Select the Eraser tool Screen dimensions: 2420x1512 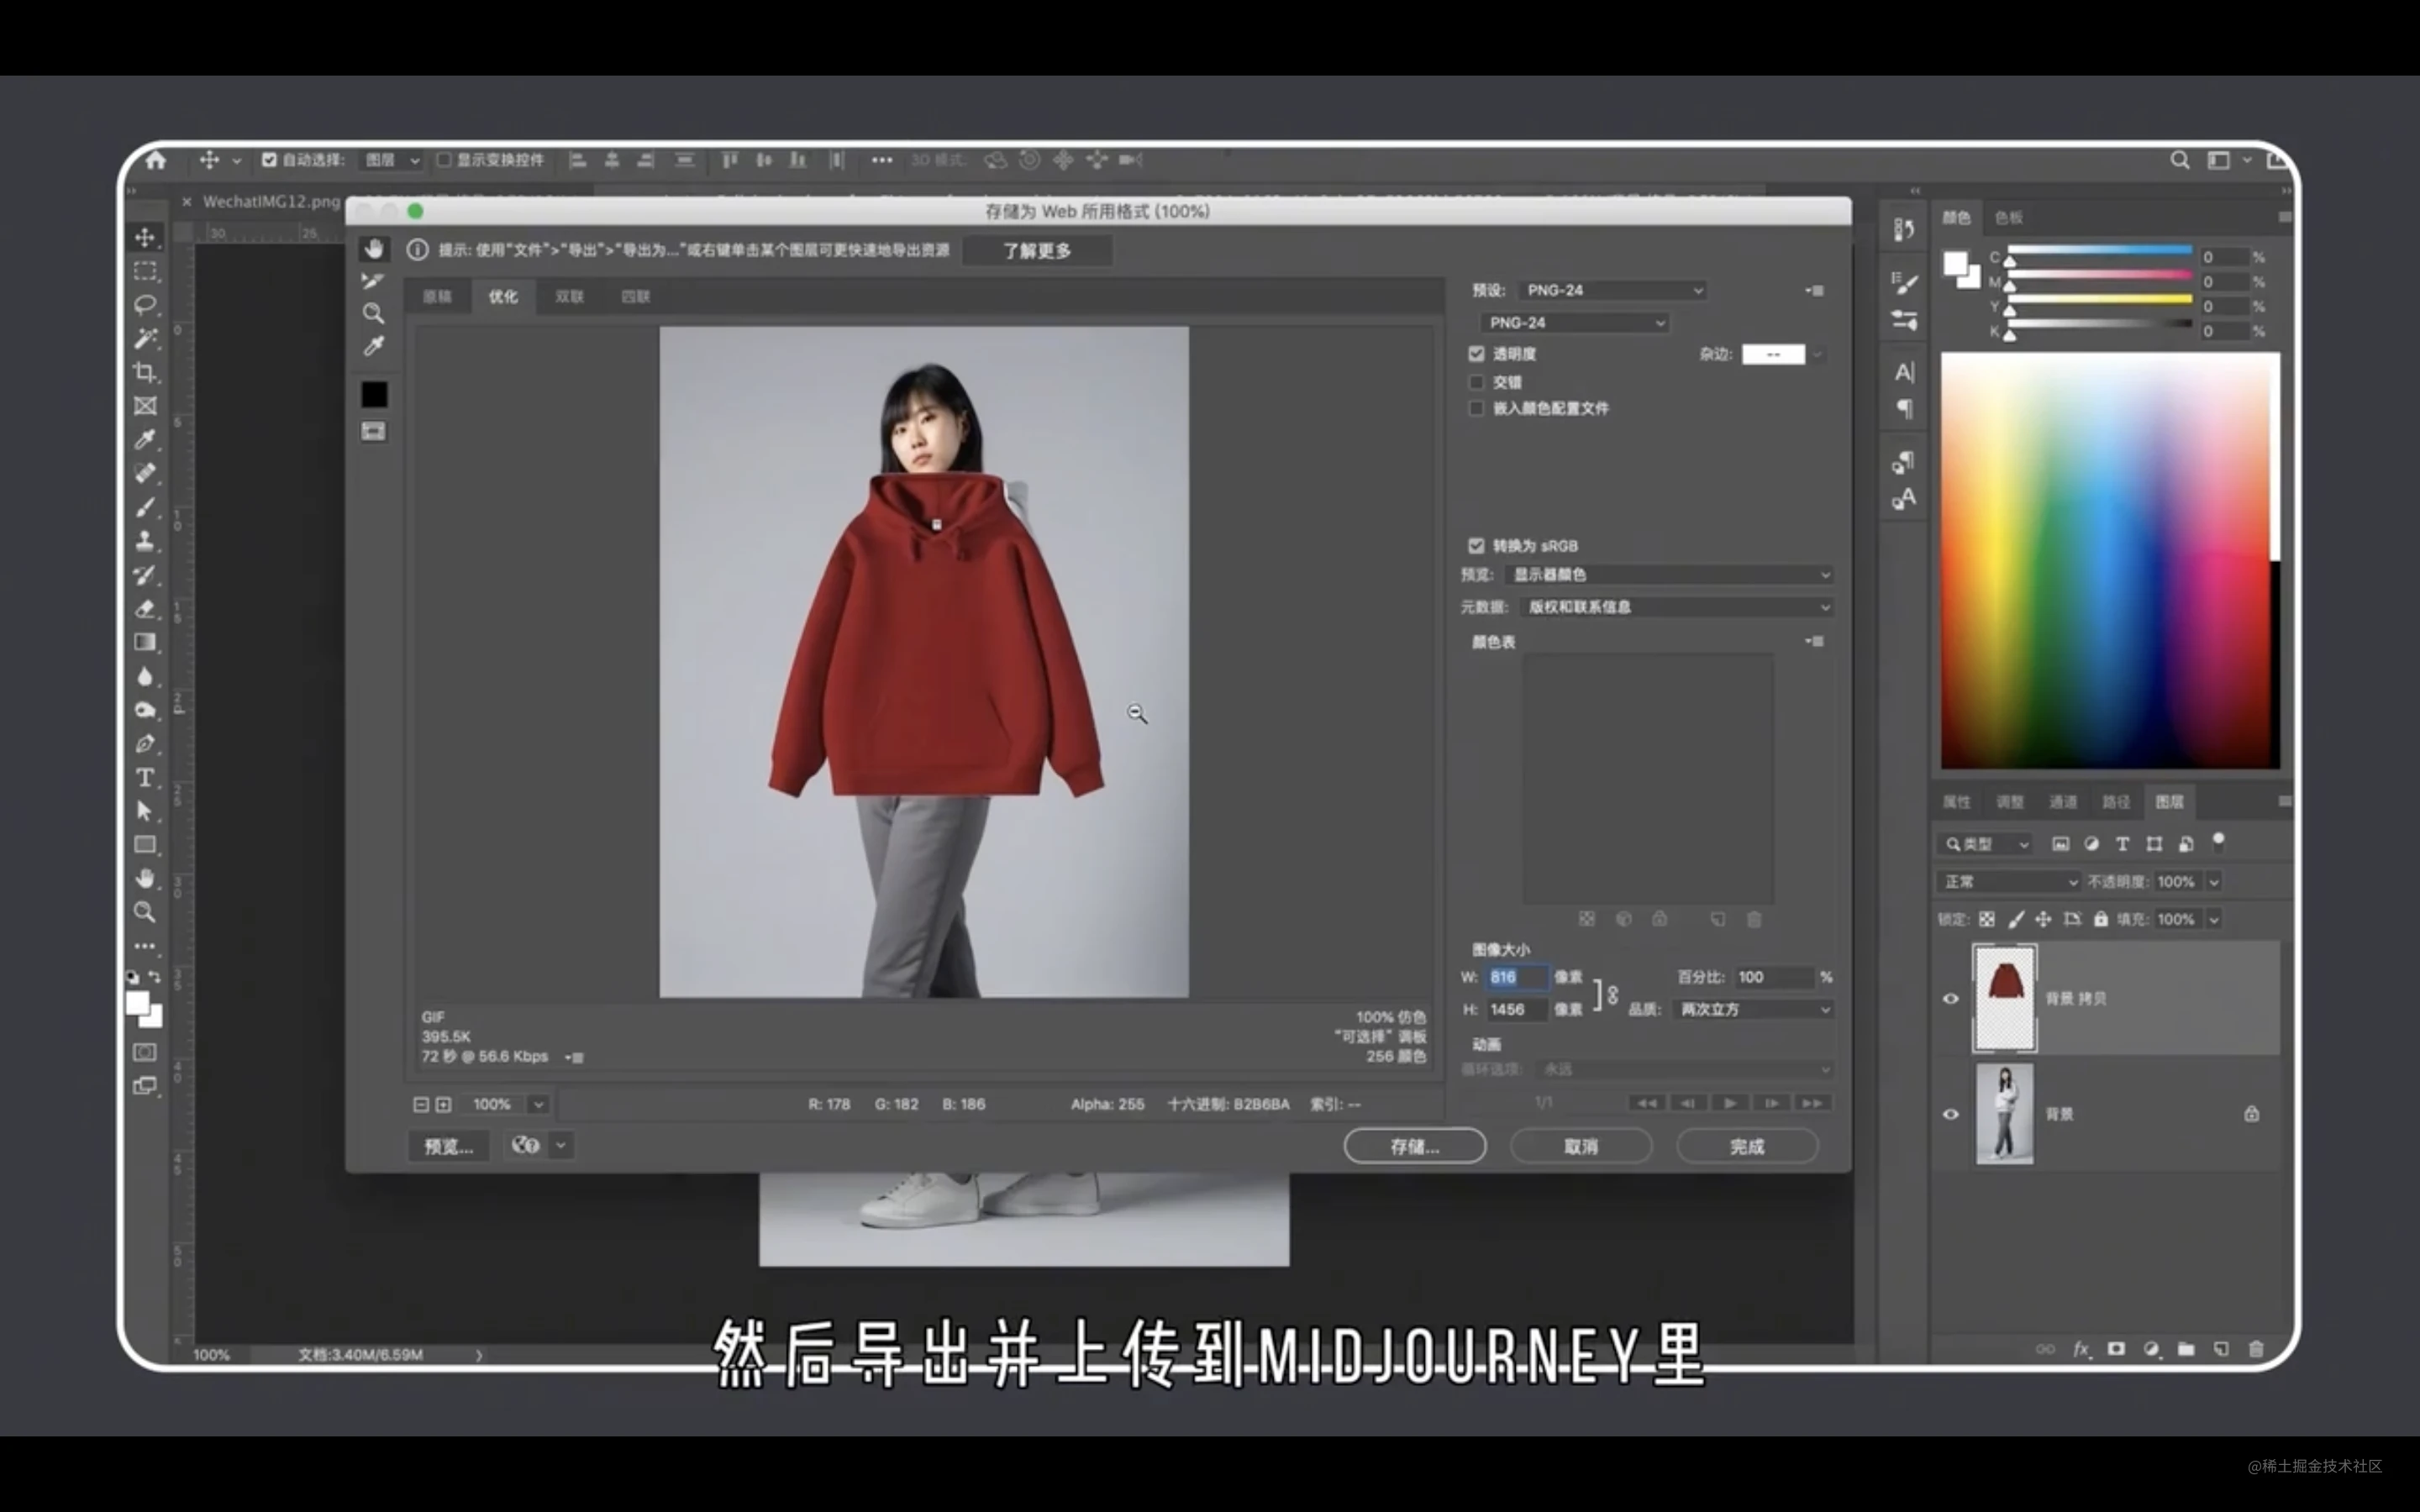pos(145,608)
